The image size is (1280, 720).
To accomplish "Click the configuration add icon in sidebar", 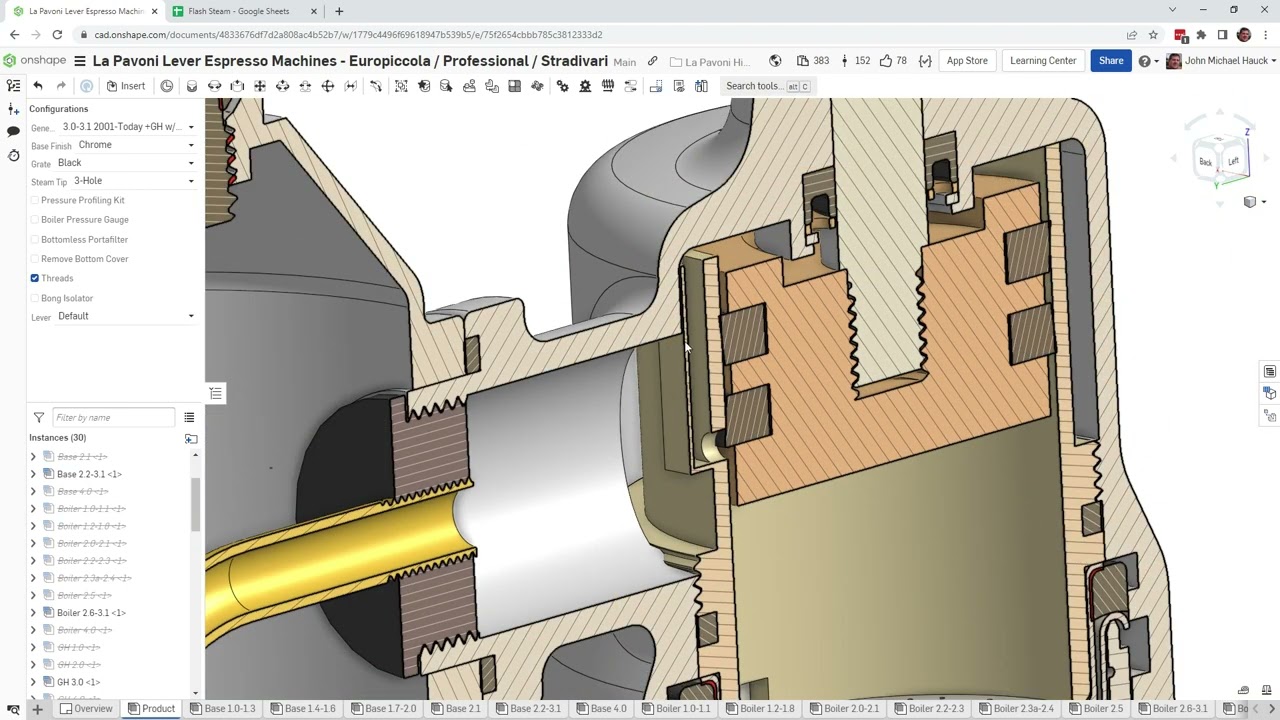I will (13, 109).
